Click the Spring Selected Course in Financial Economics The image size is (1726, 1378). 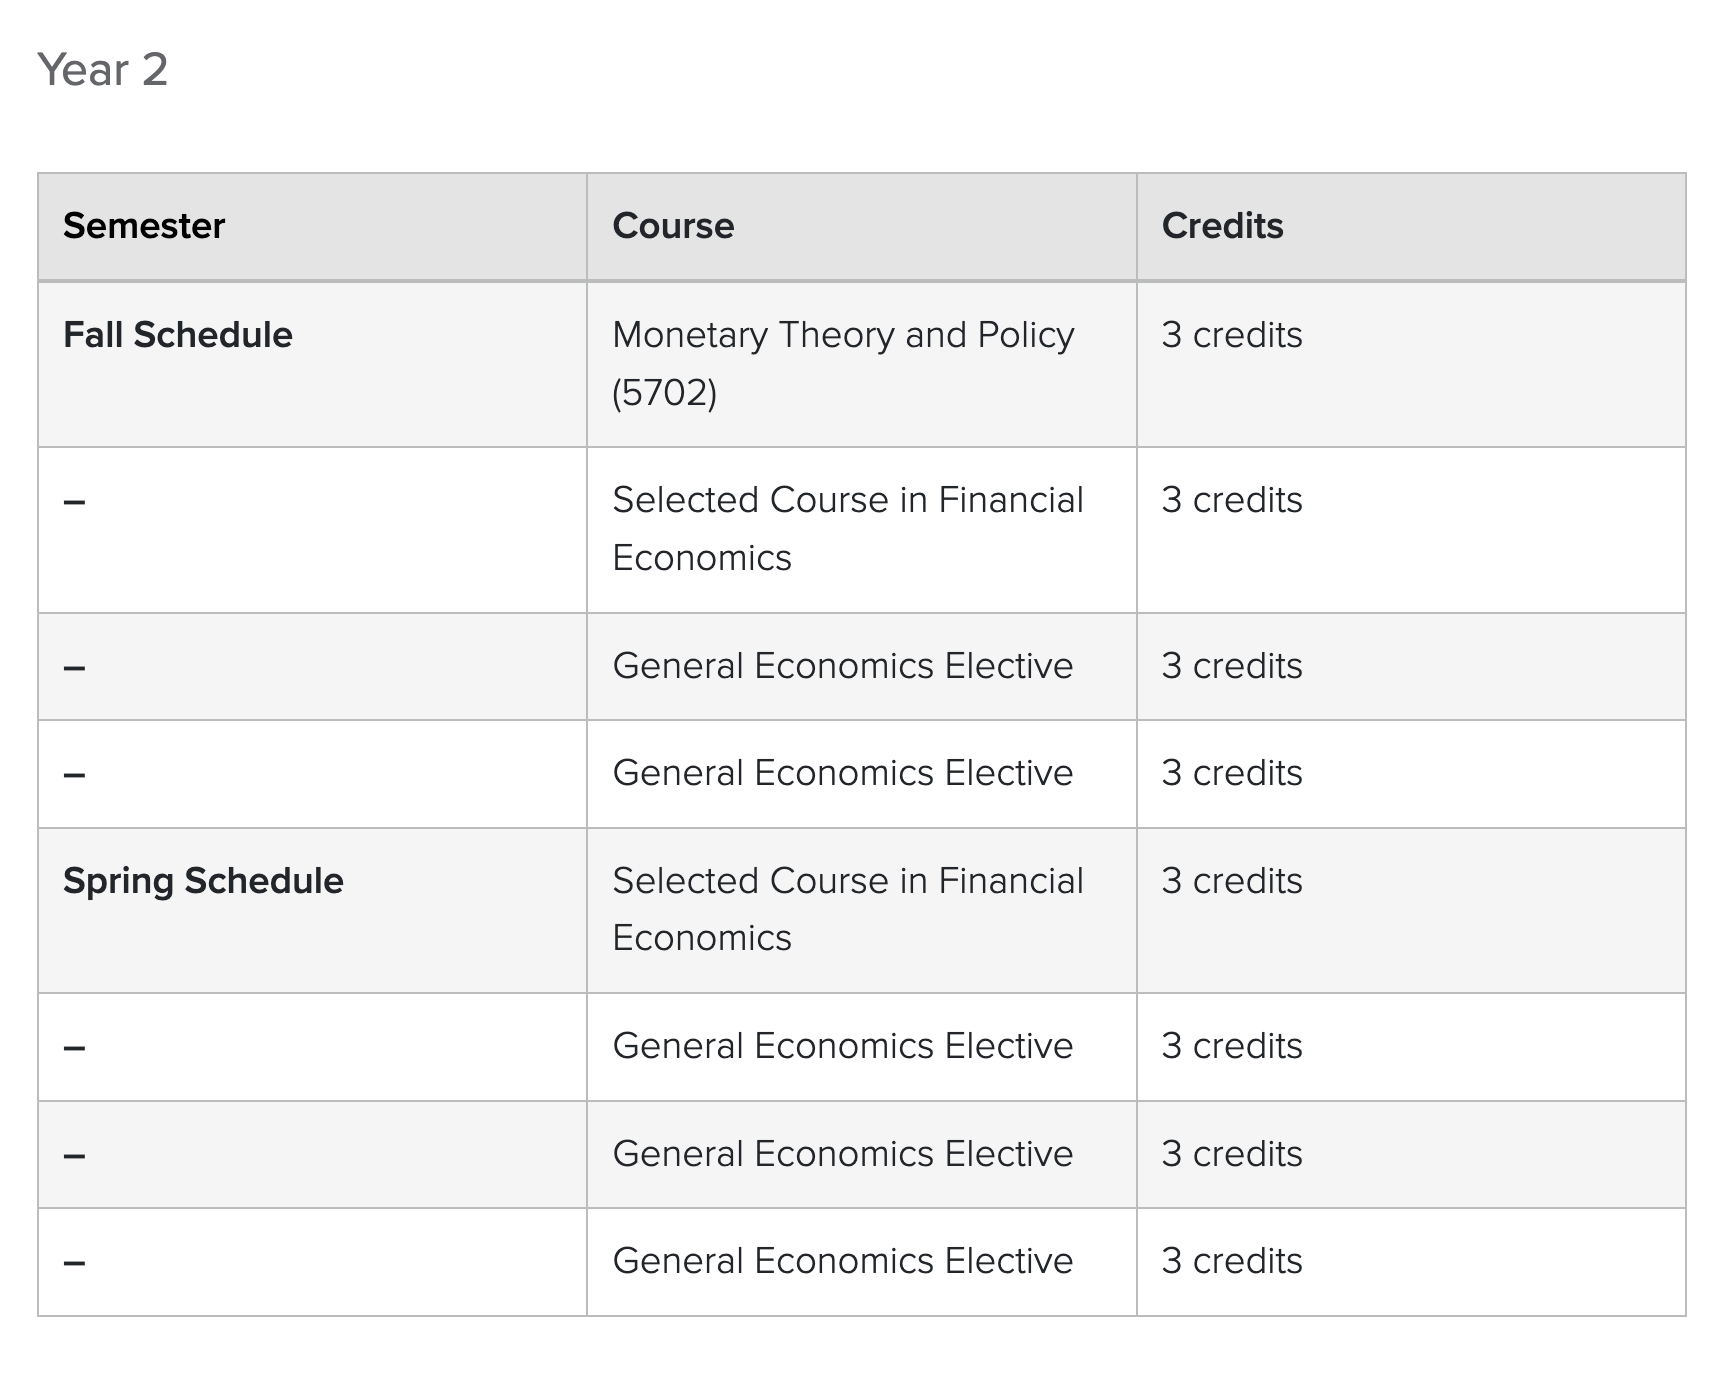(848, 910)
